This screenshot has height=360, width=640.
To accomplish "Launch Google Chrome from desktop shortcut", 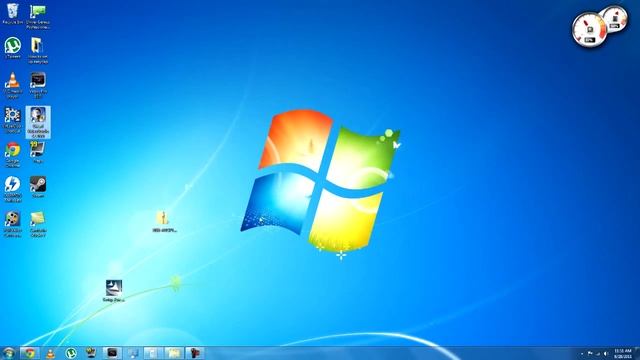I will (x=13, y=155).
